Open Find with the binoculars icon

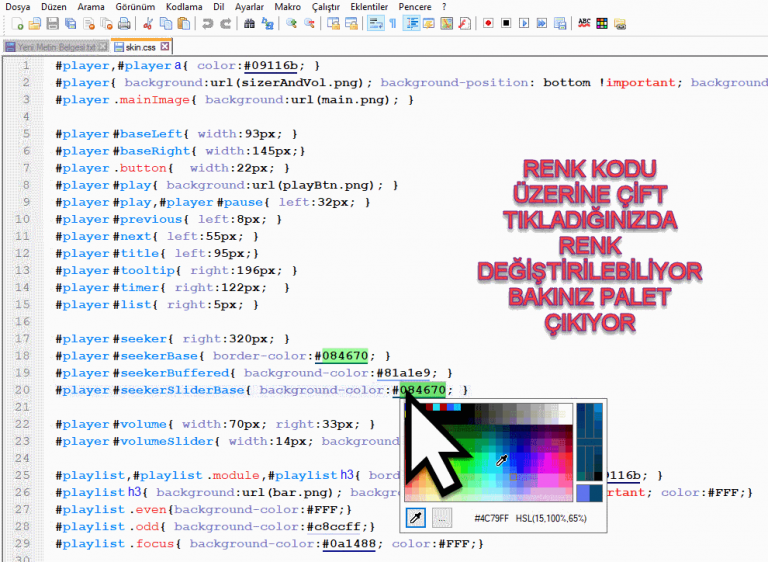click(x=249, y=23)
